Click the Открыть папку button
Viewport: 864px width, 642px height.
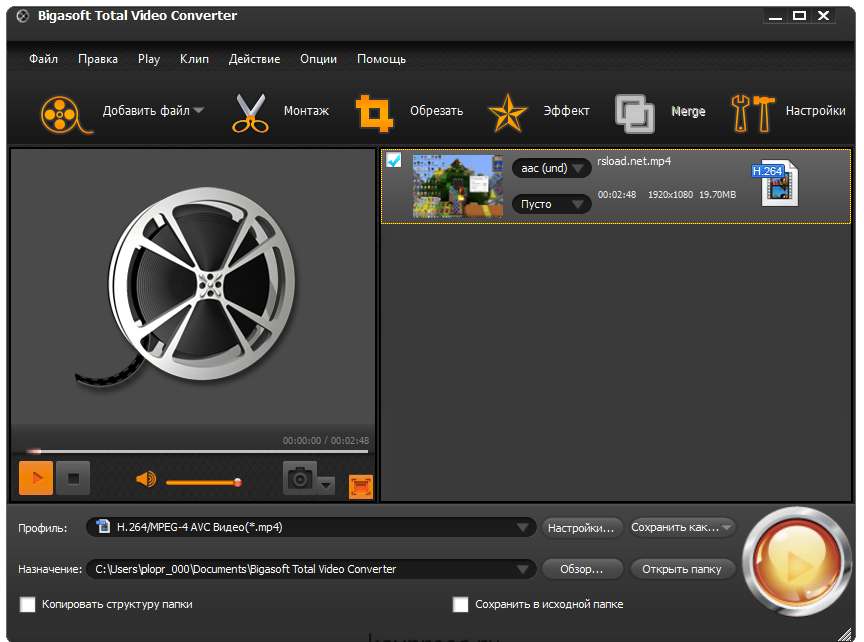click(682, 569)
